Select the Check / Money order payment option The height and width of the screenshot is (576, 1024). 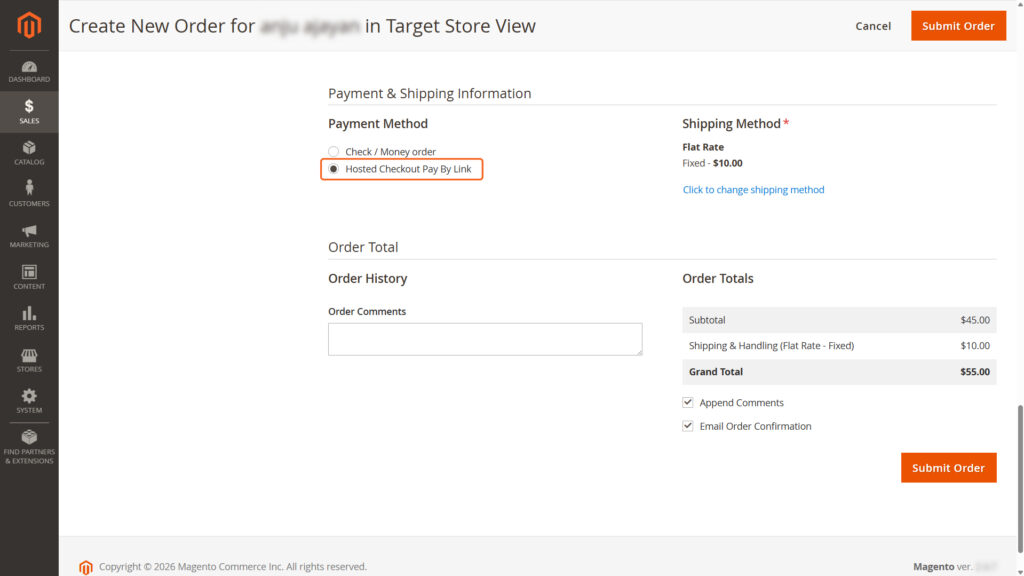click(x=333, y=151)
